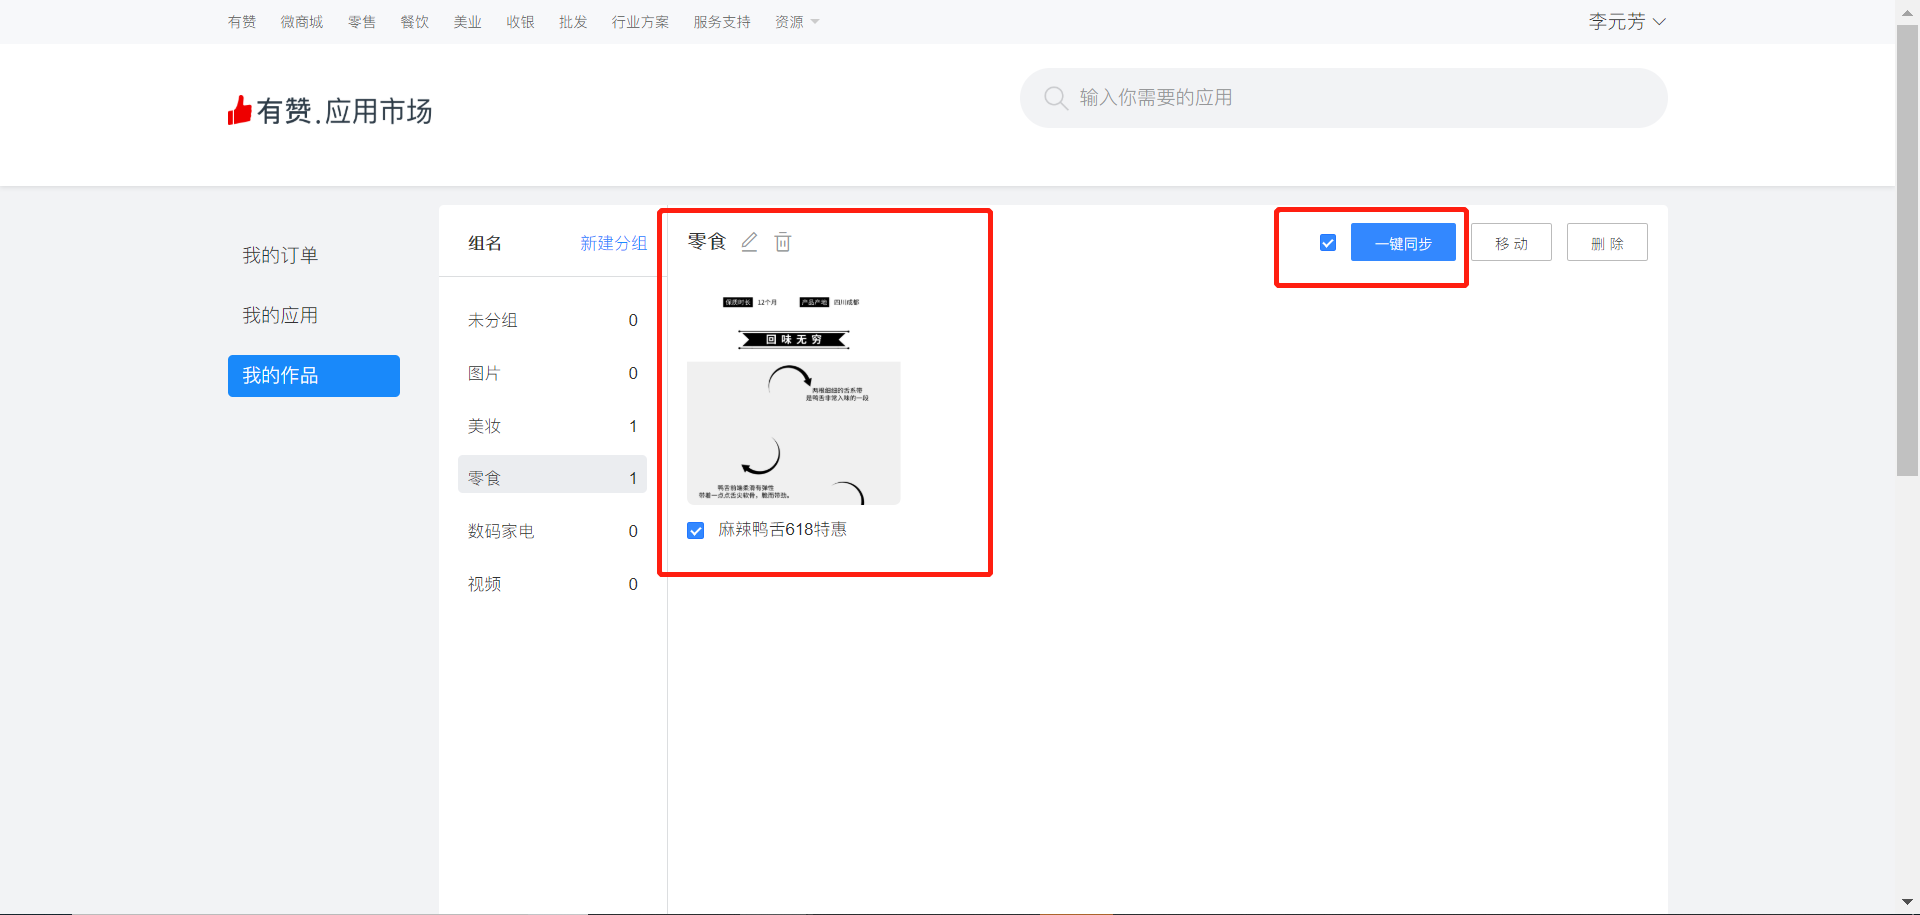Click the 删除 button at top right
Image resolution: width=1920 pixels, height=915 pixels.
coord(1607,243)
